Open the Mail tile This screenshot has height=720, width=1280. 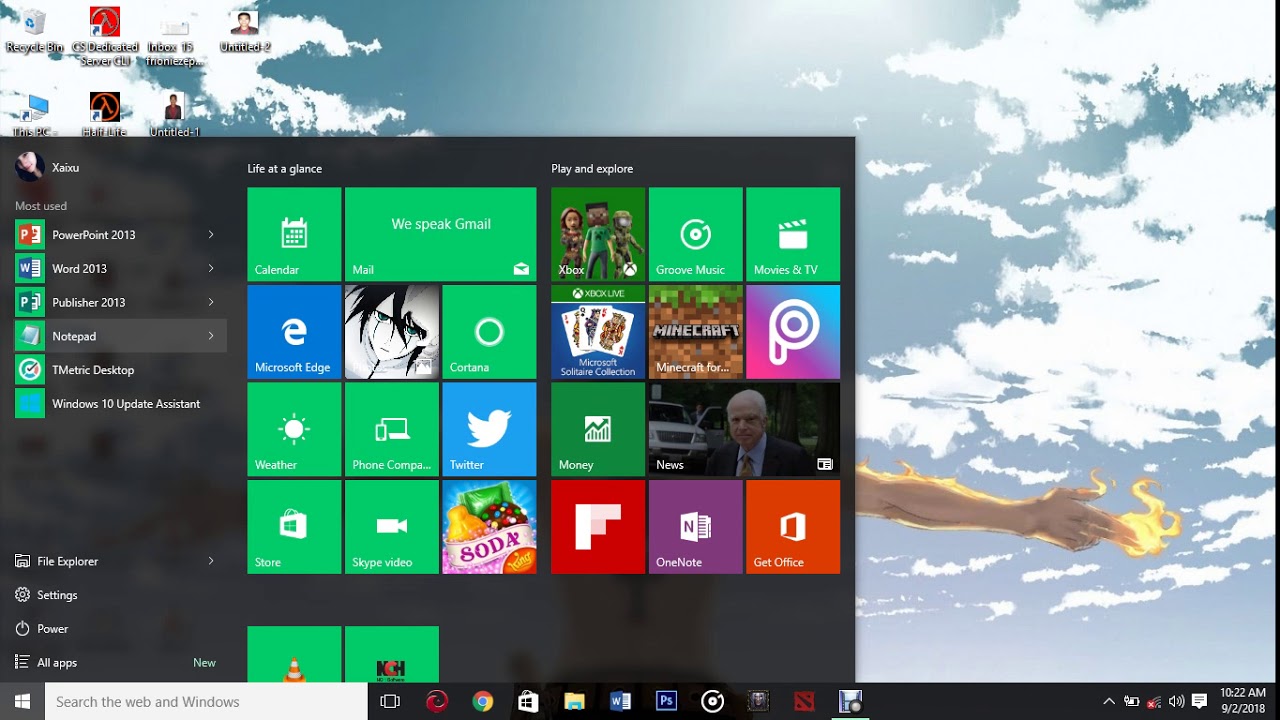(x=440, y=234)
